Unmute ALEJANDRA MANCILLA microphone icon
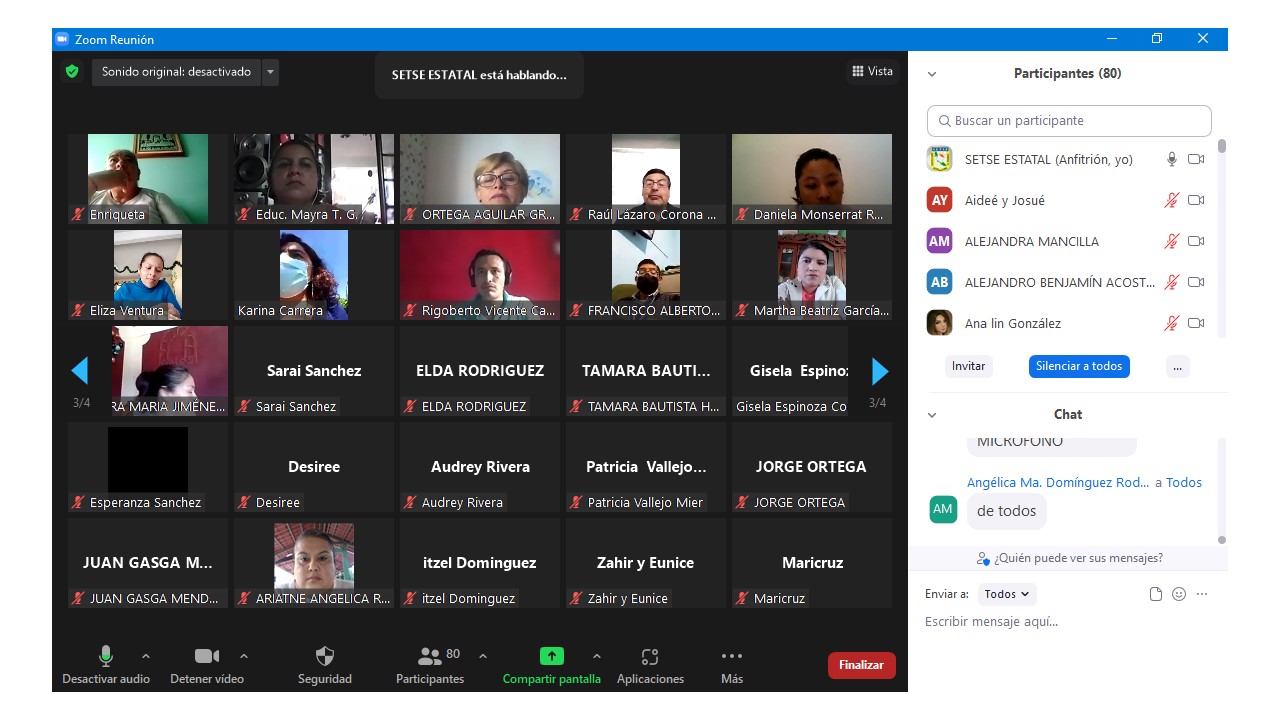Image resolution: width=1280 pixels, height=720 pixels. coord(1172,241)
